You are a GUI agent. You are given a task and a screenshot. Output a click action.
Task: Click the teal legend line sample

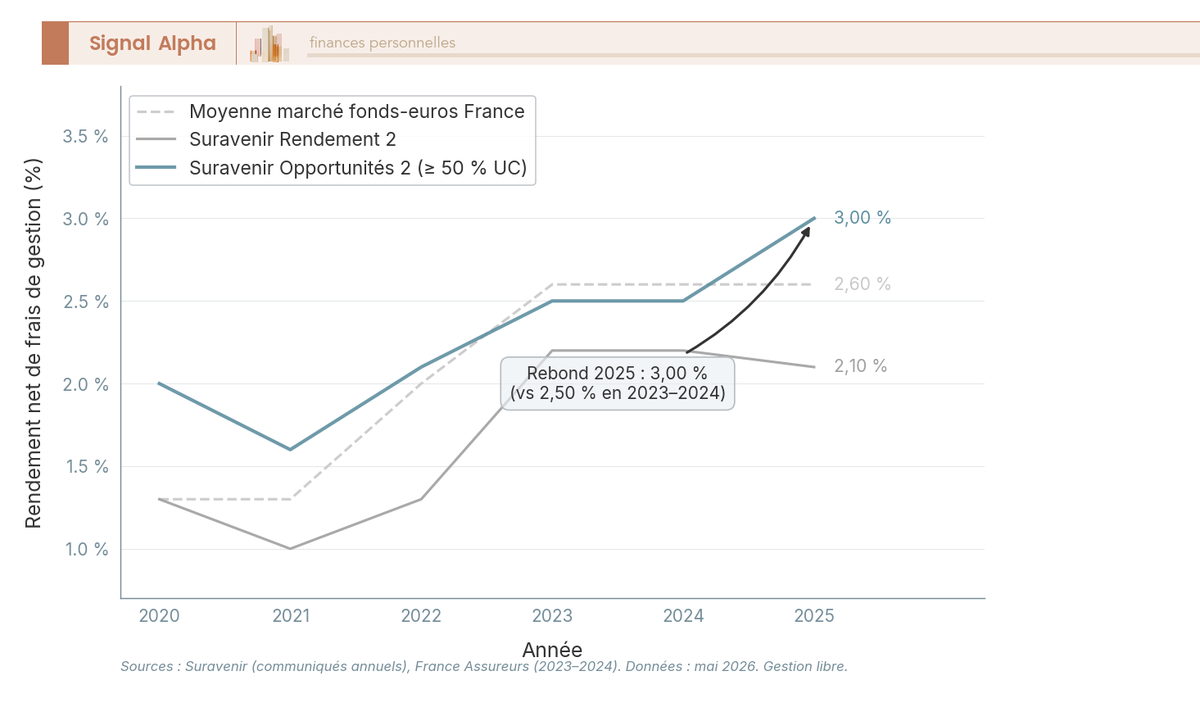tap(155, 168)
